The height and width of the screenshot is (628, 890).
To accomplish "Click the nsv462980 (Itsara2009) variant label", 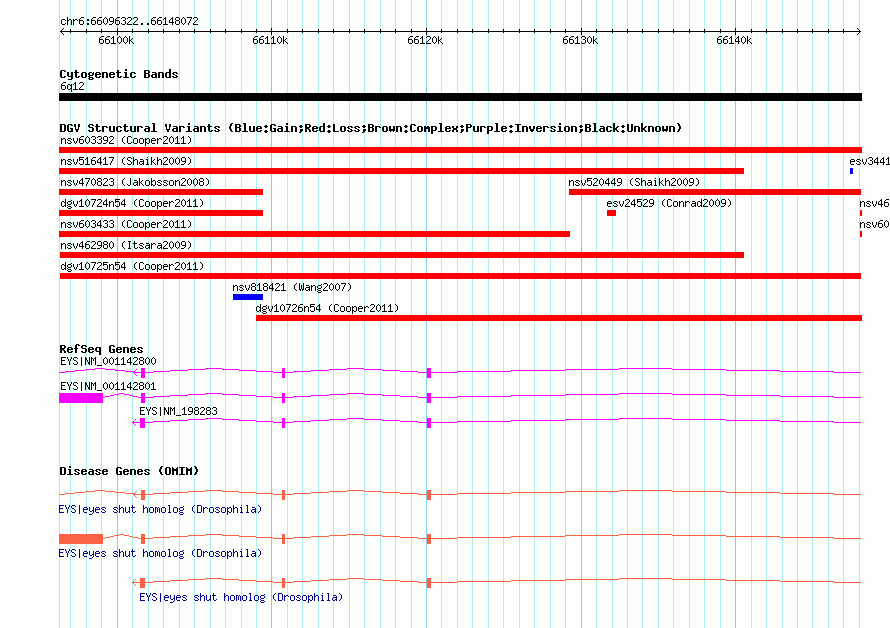I will click(x=126, y=245).
